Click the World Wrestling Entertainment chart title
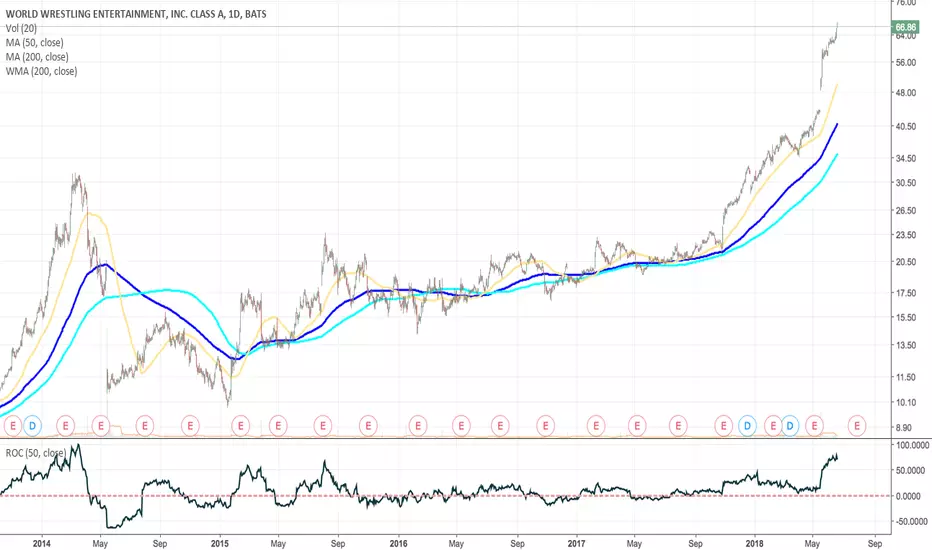Viewport: 932px width, 550px height. coord(136,14)
